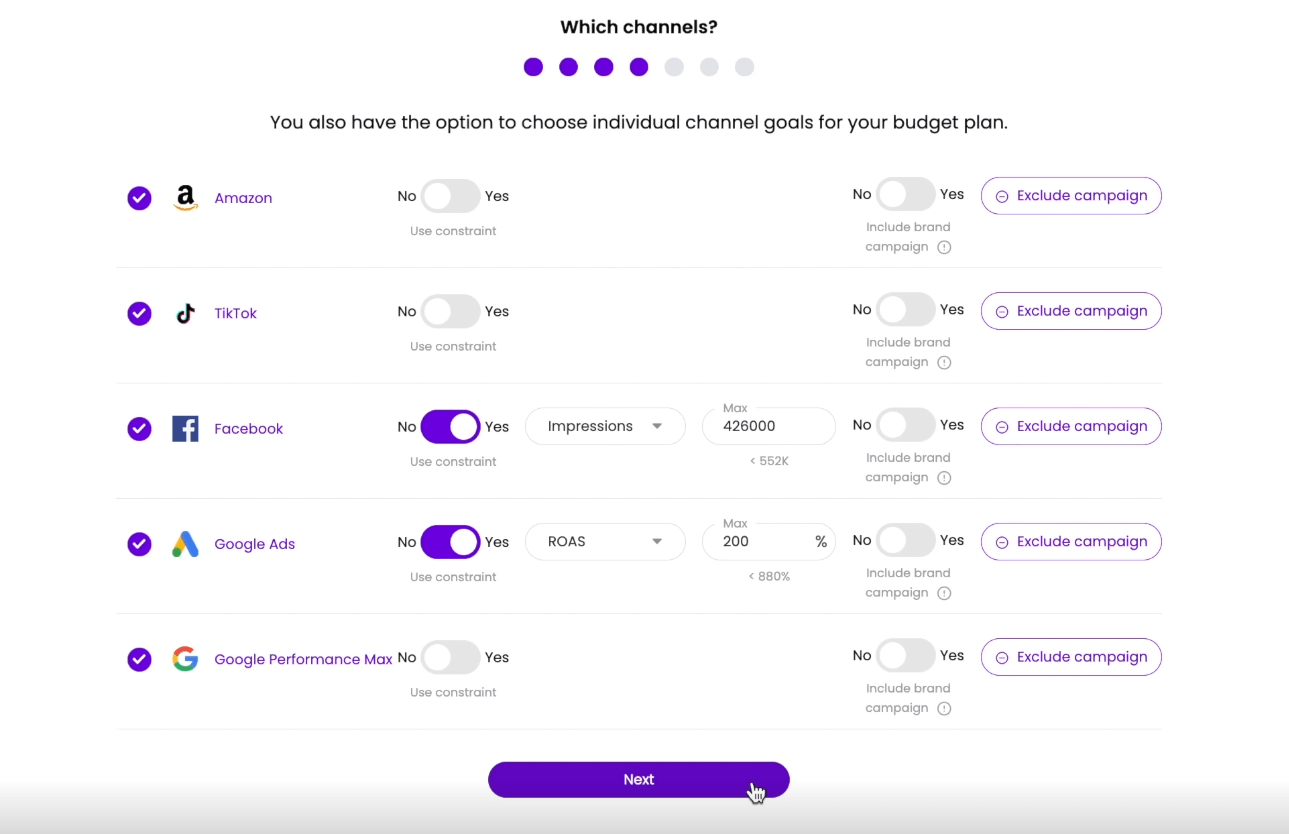Jump to the fifth step dot

pyautogui.click(x=674, y=67)
